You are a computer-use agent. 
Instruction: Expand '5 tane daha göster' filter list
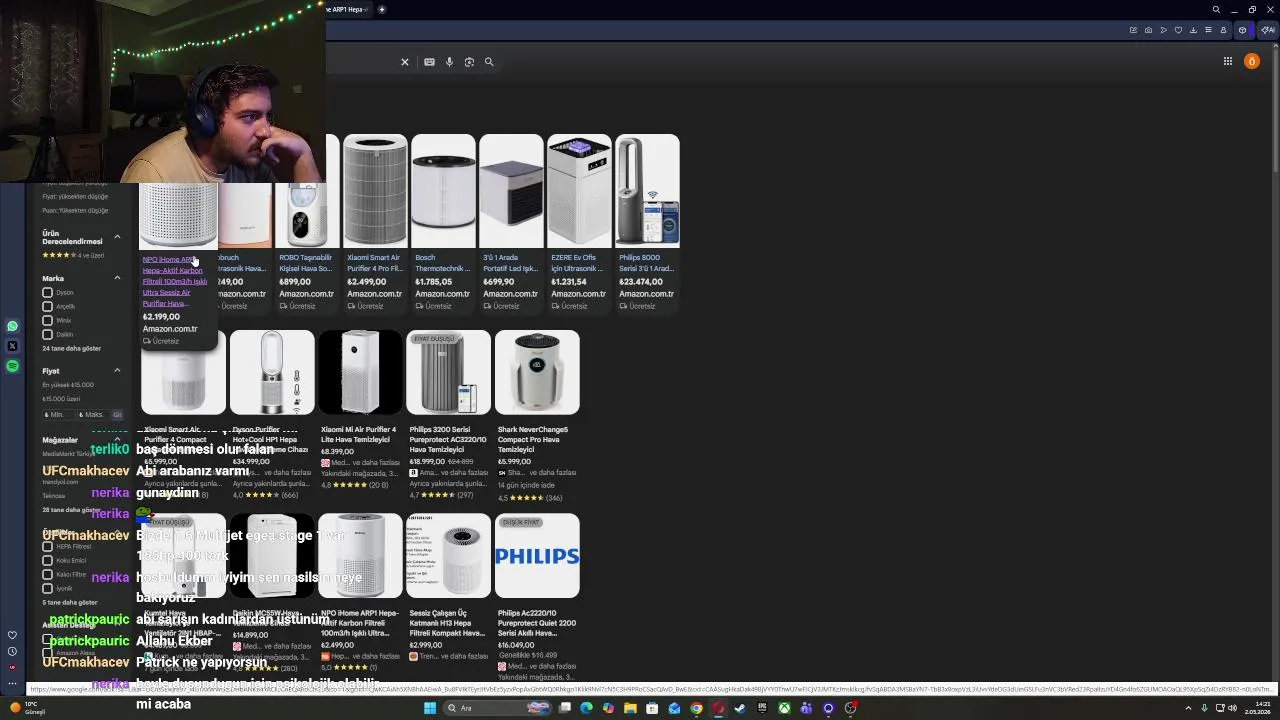pyautogui.click(x=69, y=603)
